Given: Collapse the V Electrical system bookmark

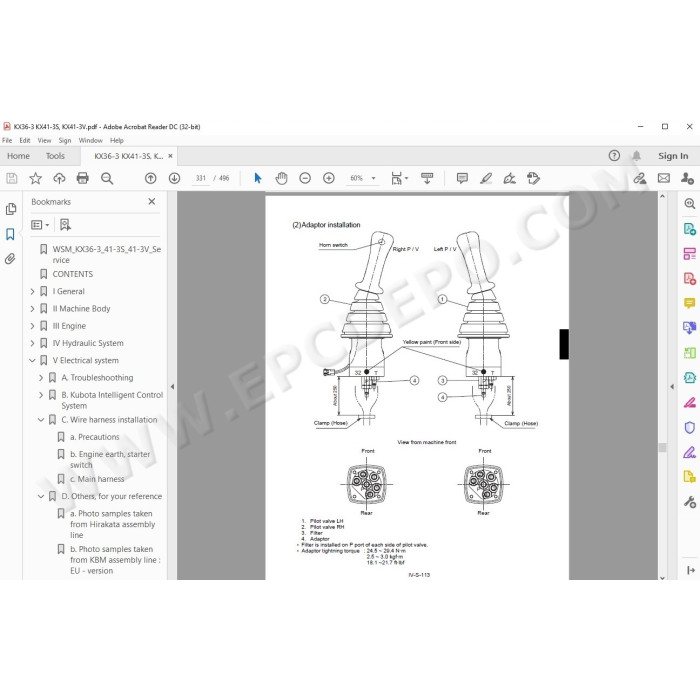Looking at the screenshot, I should pyautogui.click(x=32, y=360).
